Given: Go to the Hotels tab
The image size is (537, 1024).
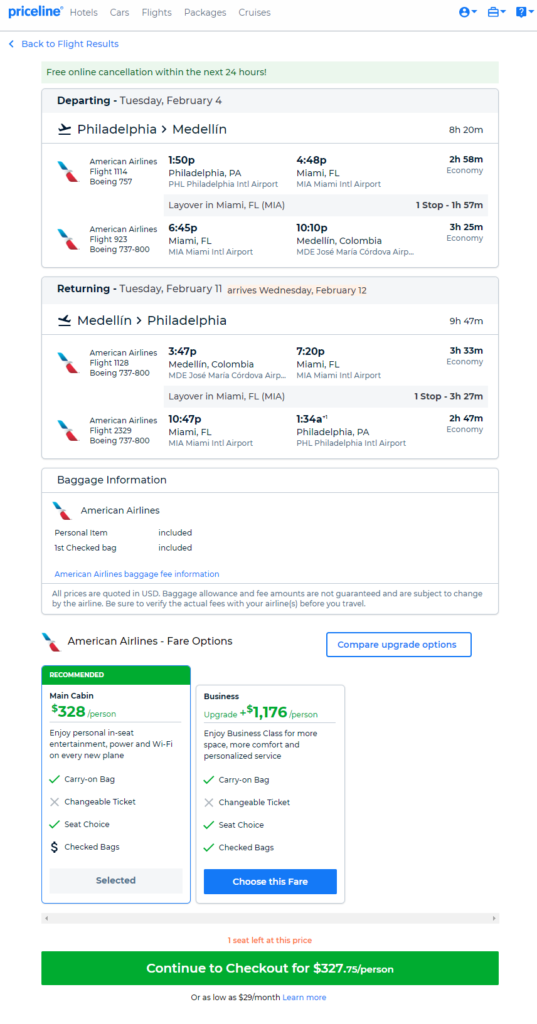Looking at the screenshot, I should [84, 12].
